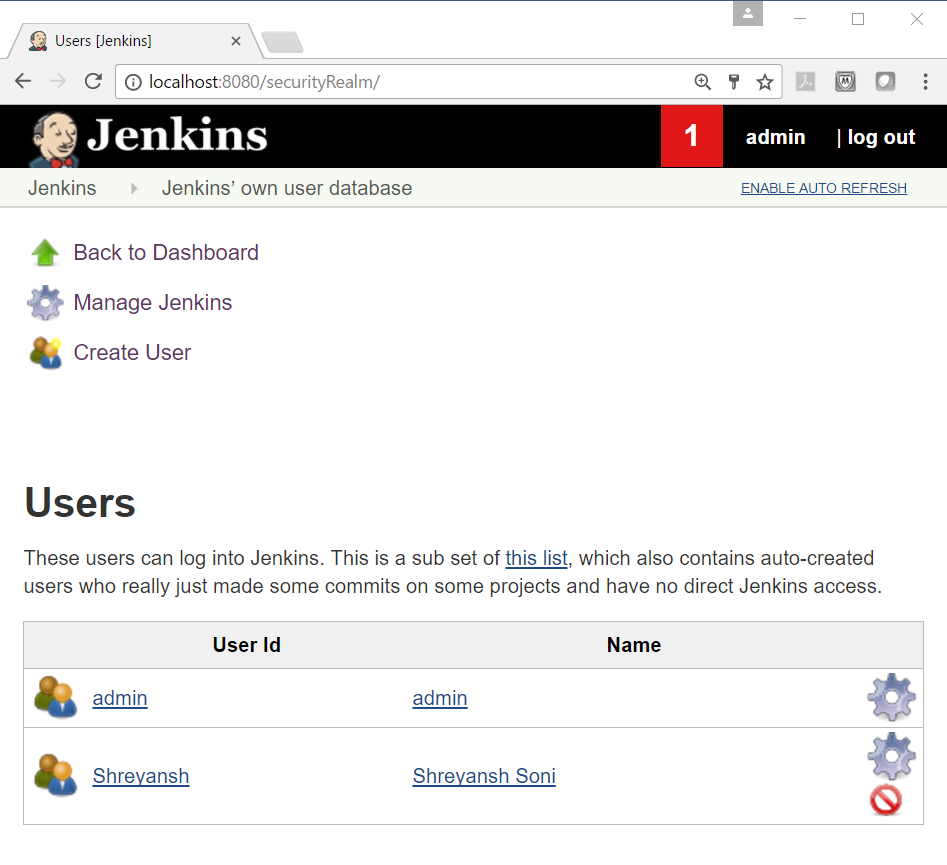The width and height of the screenshot is (947, 865).
Task: Open Manage Jenkins link
Action: pyautogui.click(x=153, y=303)
